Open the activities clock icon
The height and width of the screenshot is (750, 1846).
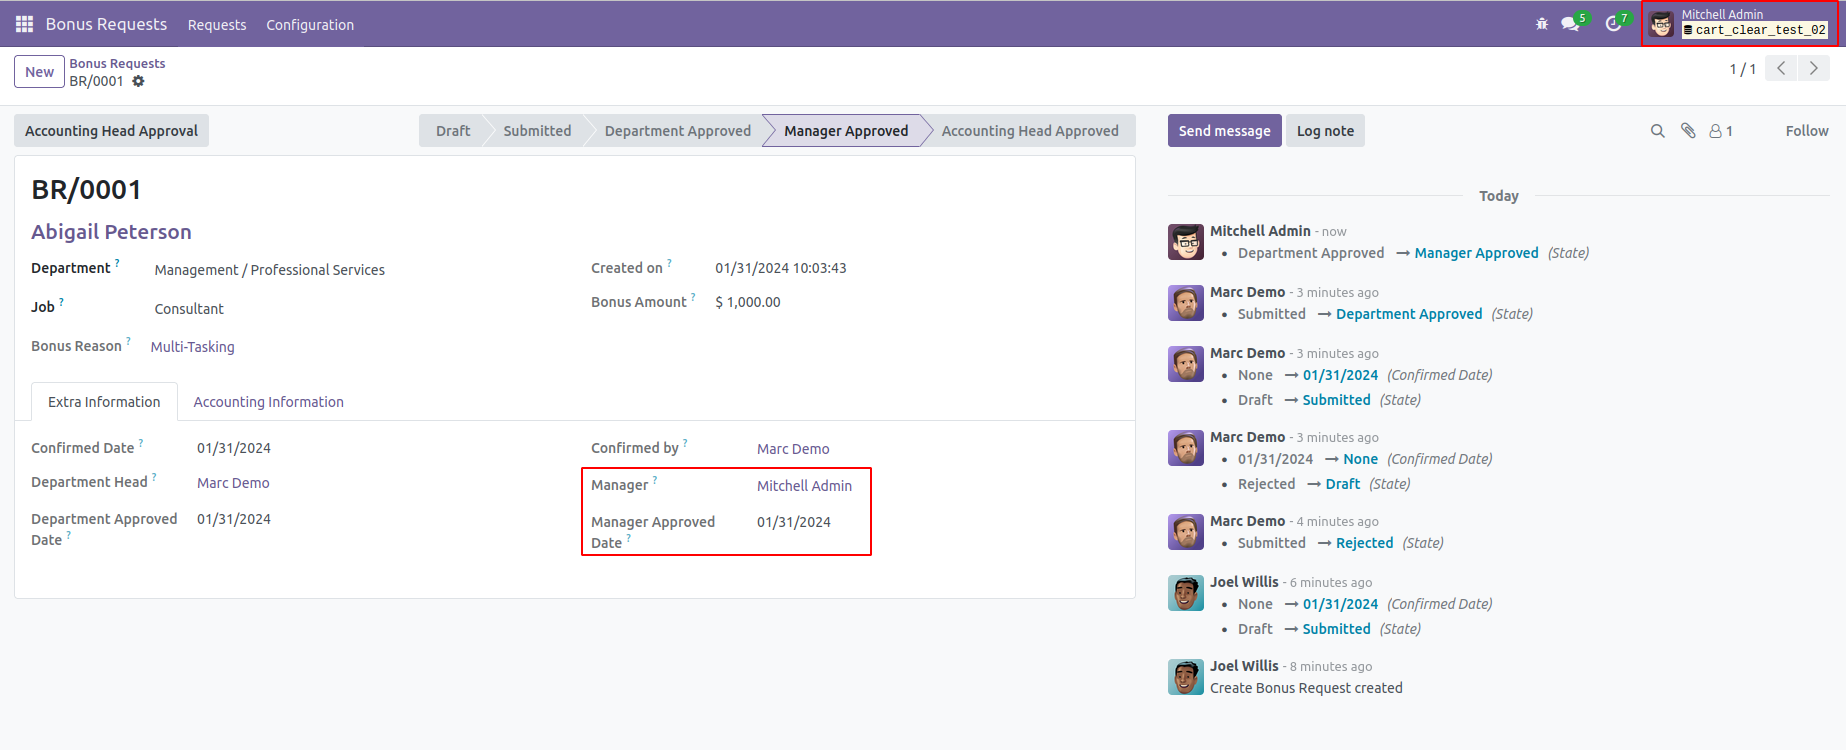pos(1613,24)
